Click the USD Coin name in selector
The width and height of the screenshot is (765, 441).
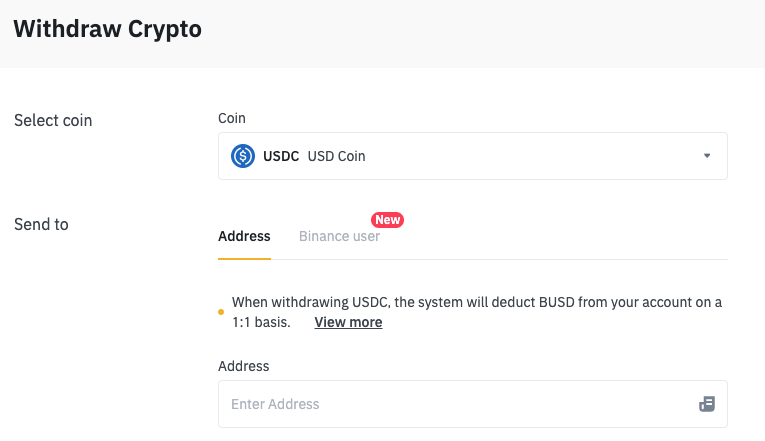336,156
